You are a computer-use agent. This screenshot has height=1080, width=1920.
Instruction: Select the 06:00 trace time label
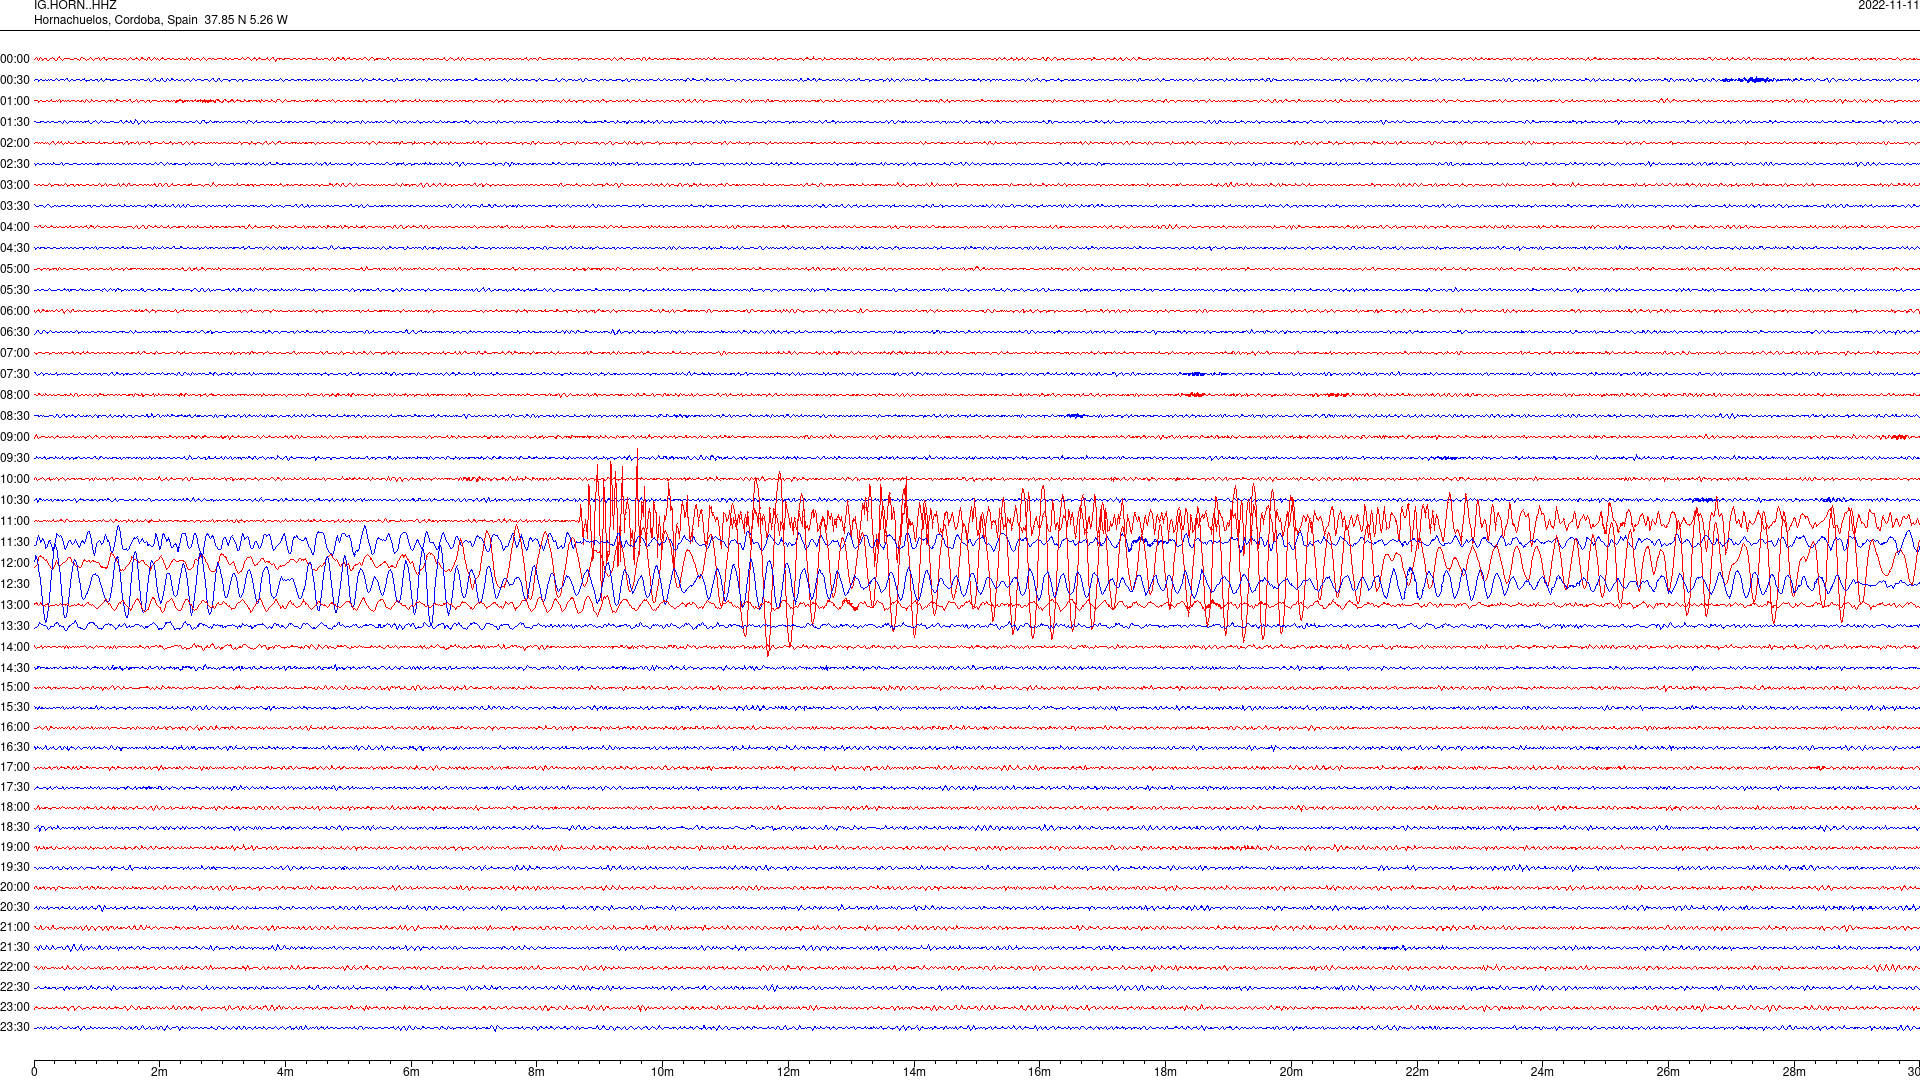click(x=15, y=311)
